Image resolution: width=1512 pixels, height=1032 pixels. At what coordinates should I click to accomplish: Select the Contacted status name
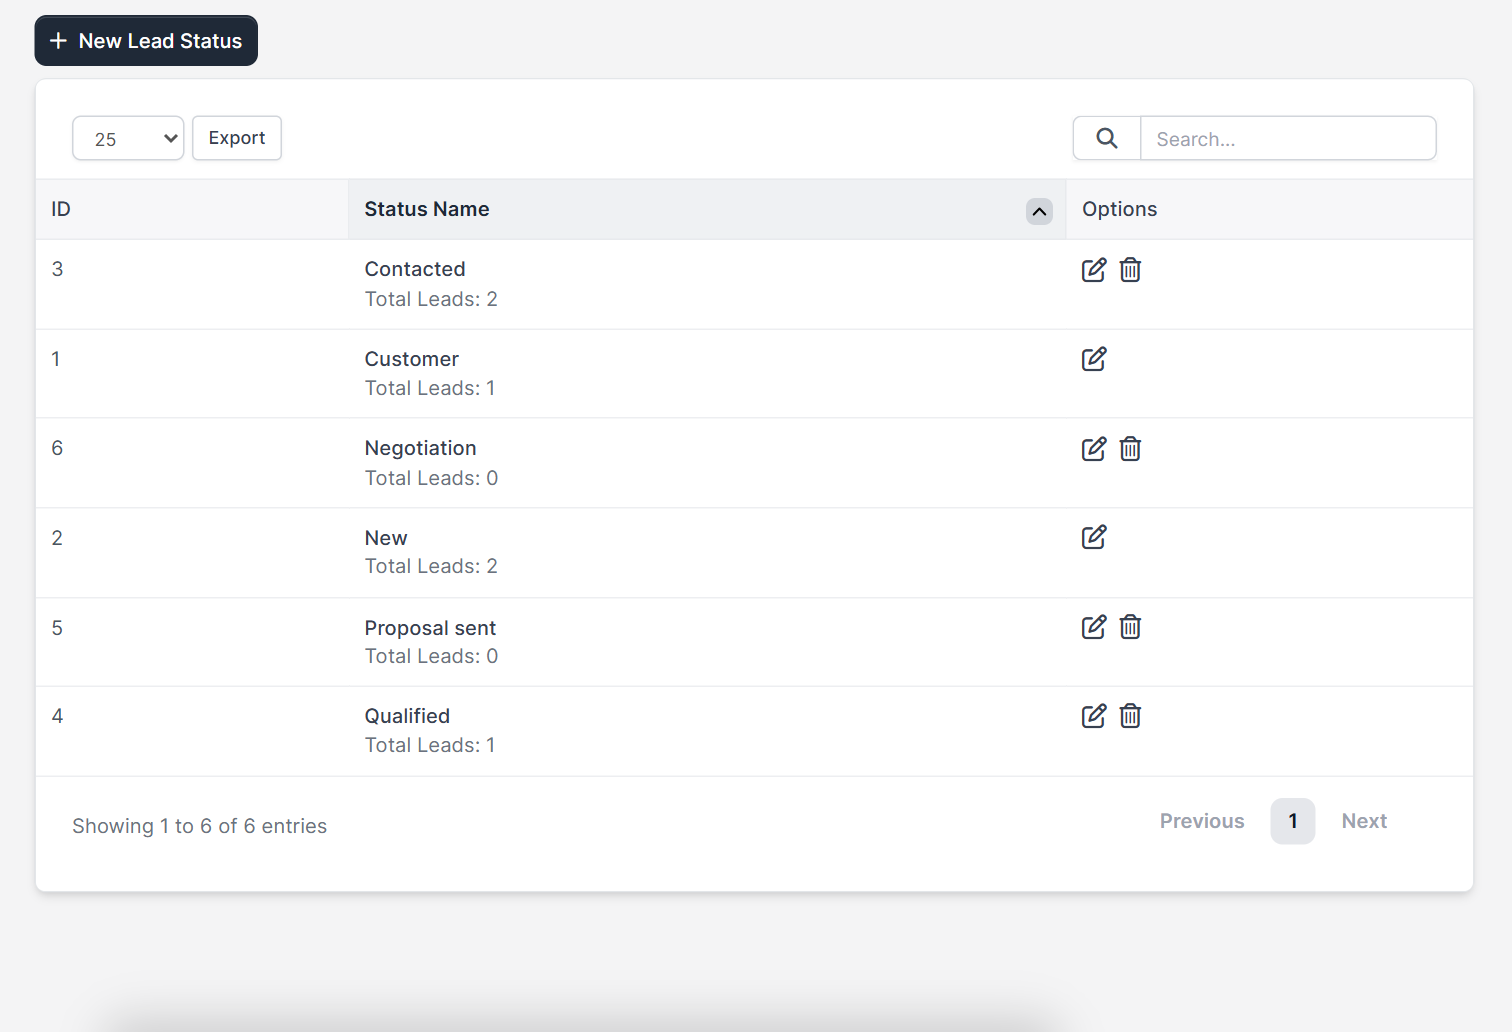pyautogui.click(x=415, y=269)
